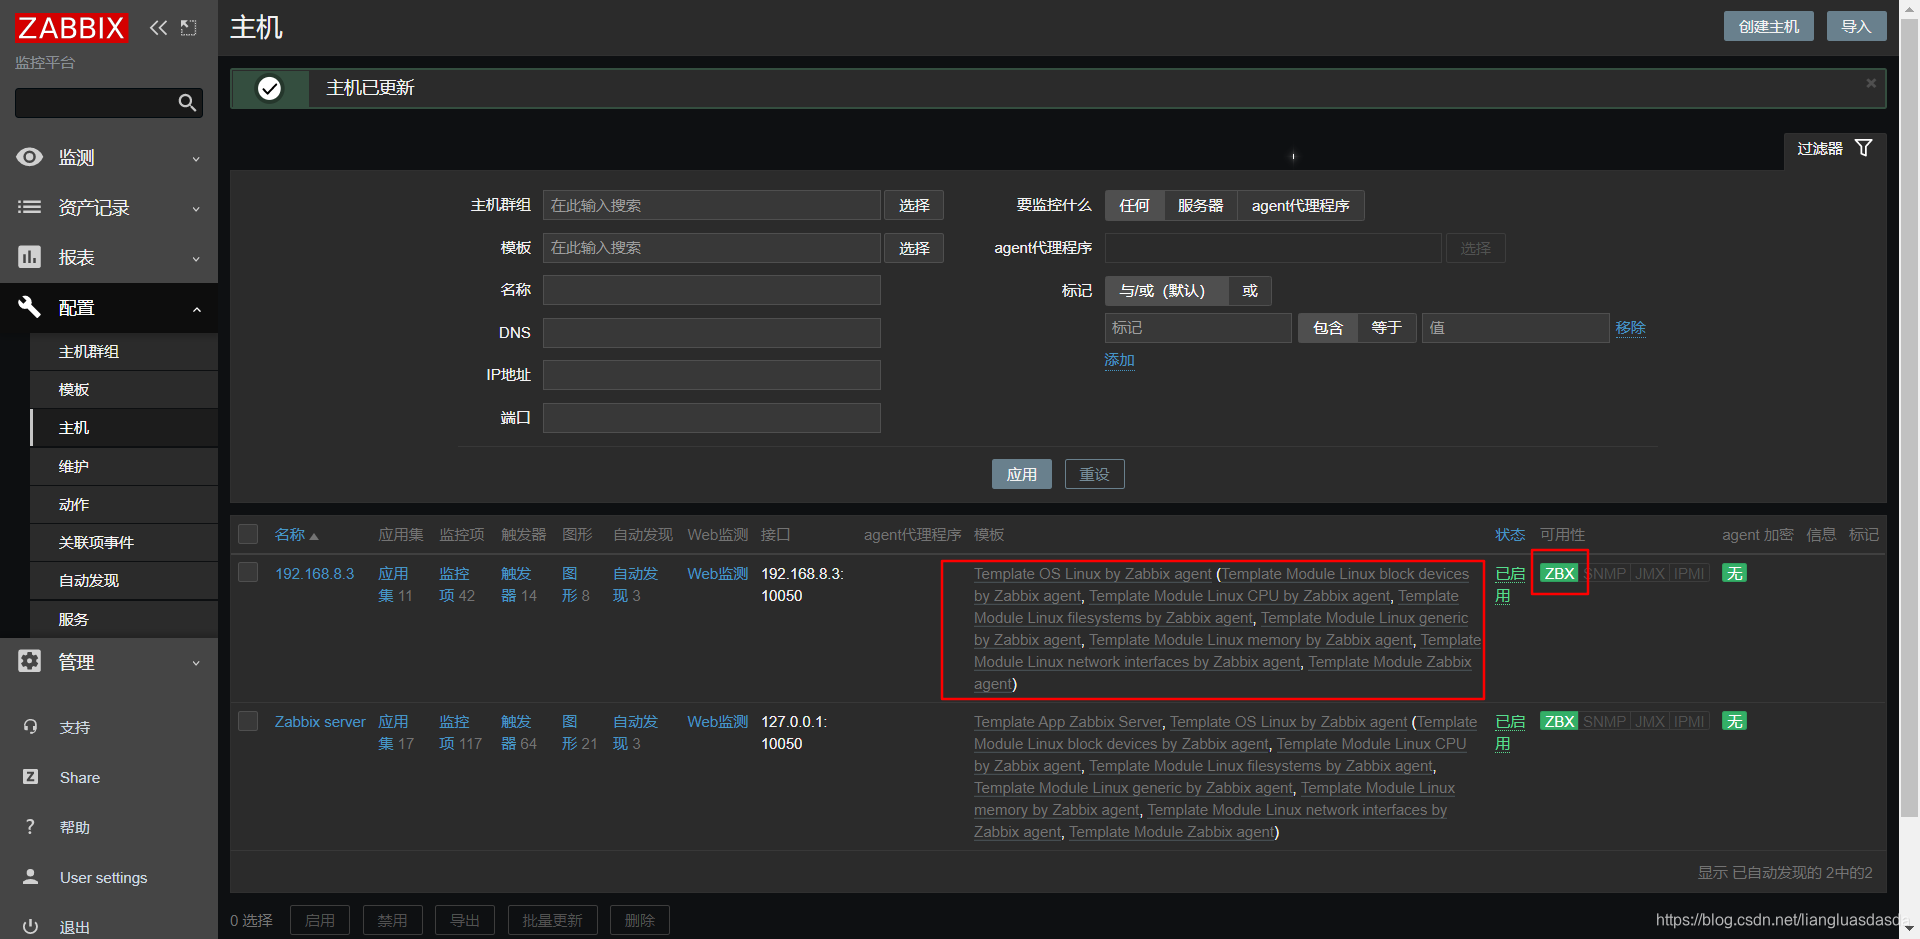Click the gear icon for 管理
The image size is (1920, 939).
pos(30,661)
